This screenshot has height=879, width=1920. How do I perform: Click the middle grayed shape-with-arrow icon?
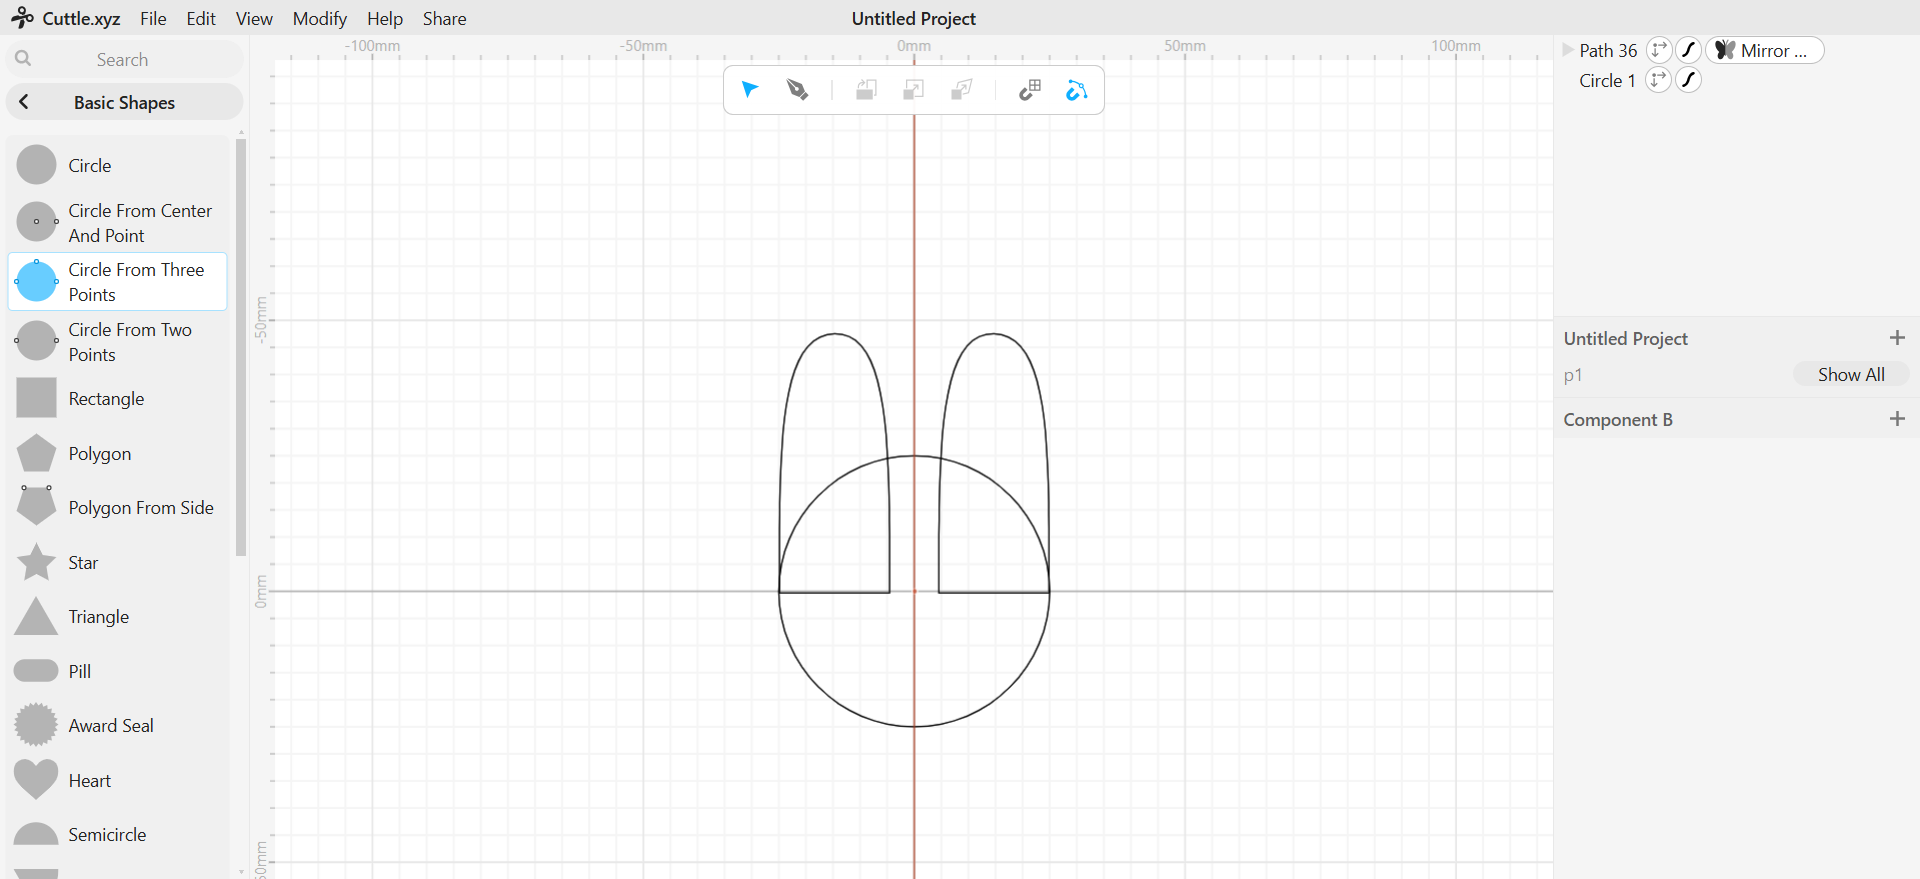tap(913, 90)
